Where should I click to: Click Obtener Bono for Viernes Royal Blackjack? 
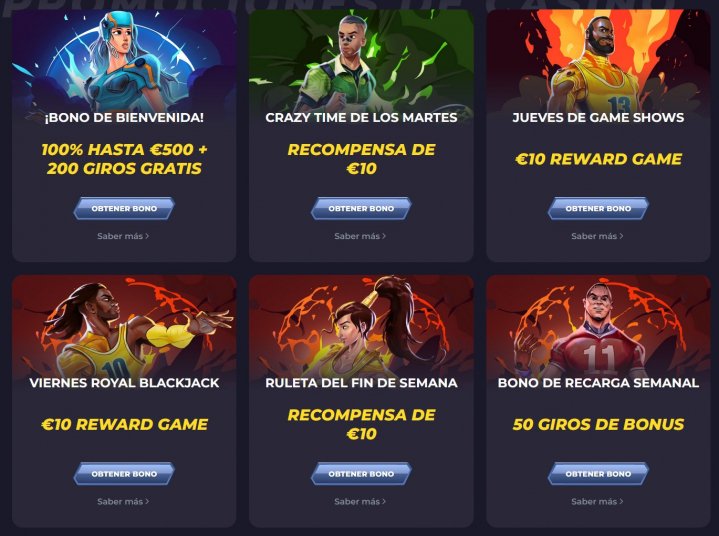124,474
